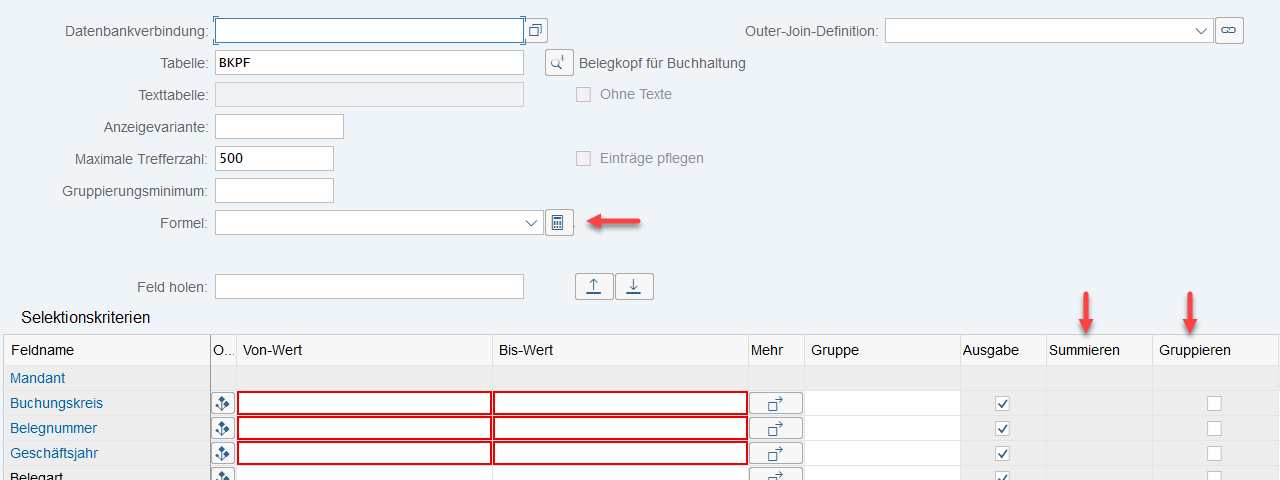Viewport: 1280px width, 480px height.
Task: Uncheck the Ausgabe checkbox for Buchungskreis
Action: click(x=1003, y=403)
